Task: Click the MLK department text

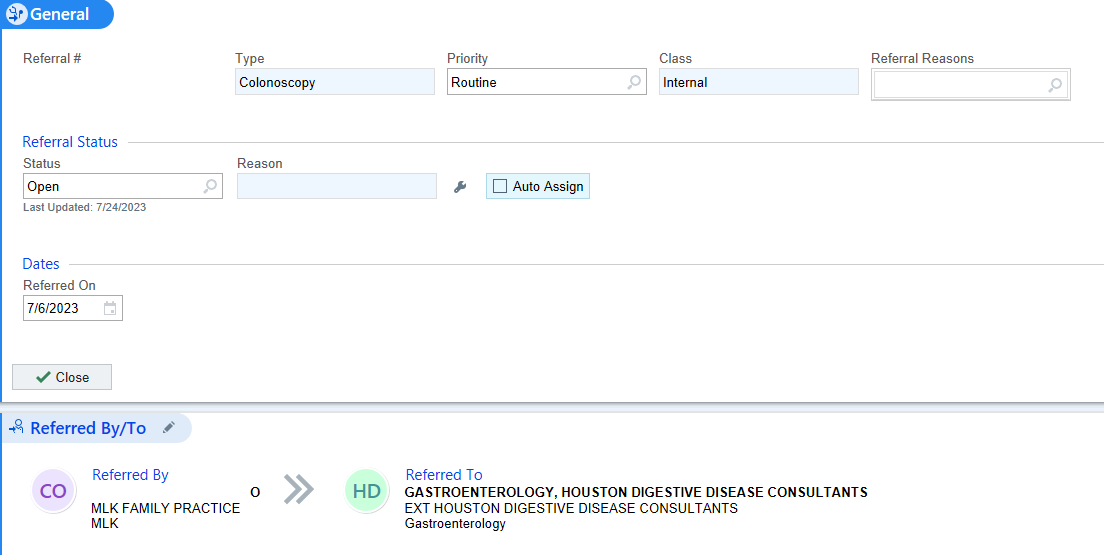Action: (105, 524)
